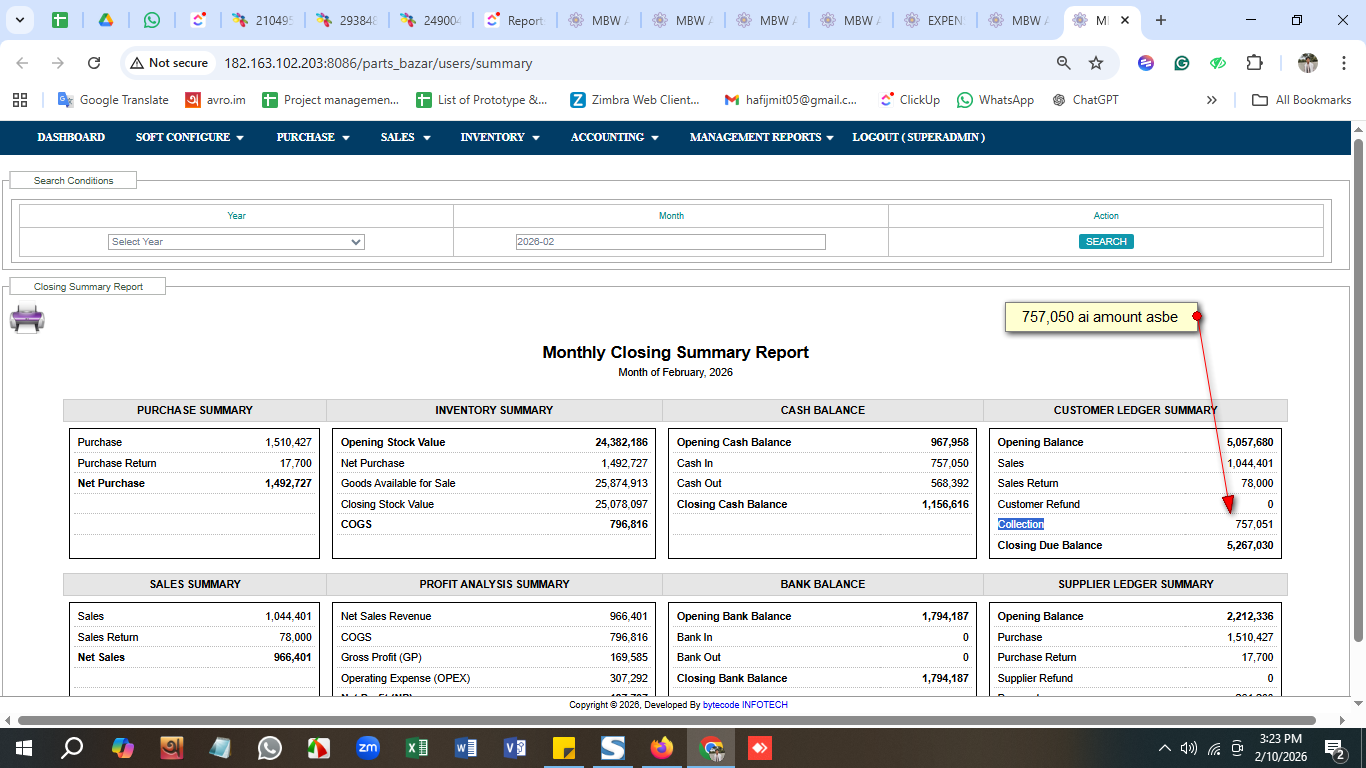Click the horizontal scrollbar at page bottom
This screenshot has height=768, width=1366.
tap(666, 720)
